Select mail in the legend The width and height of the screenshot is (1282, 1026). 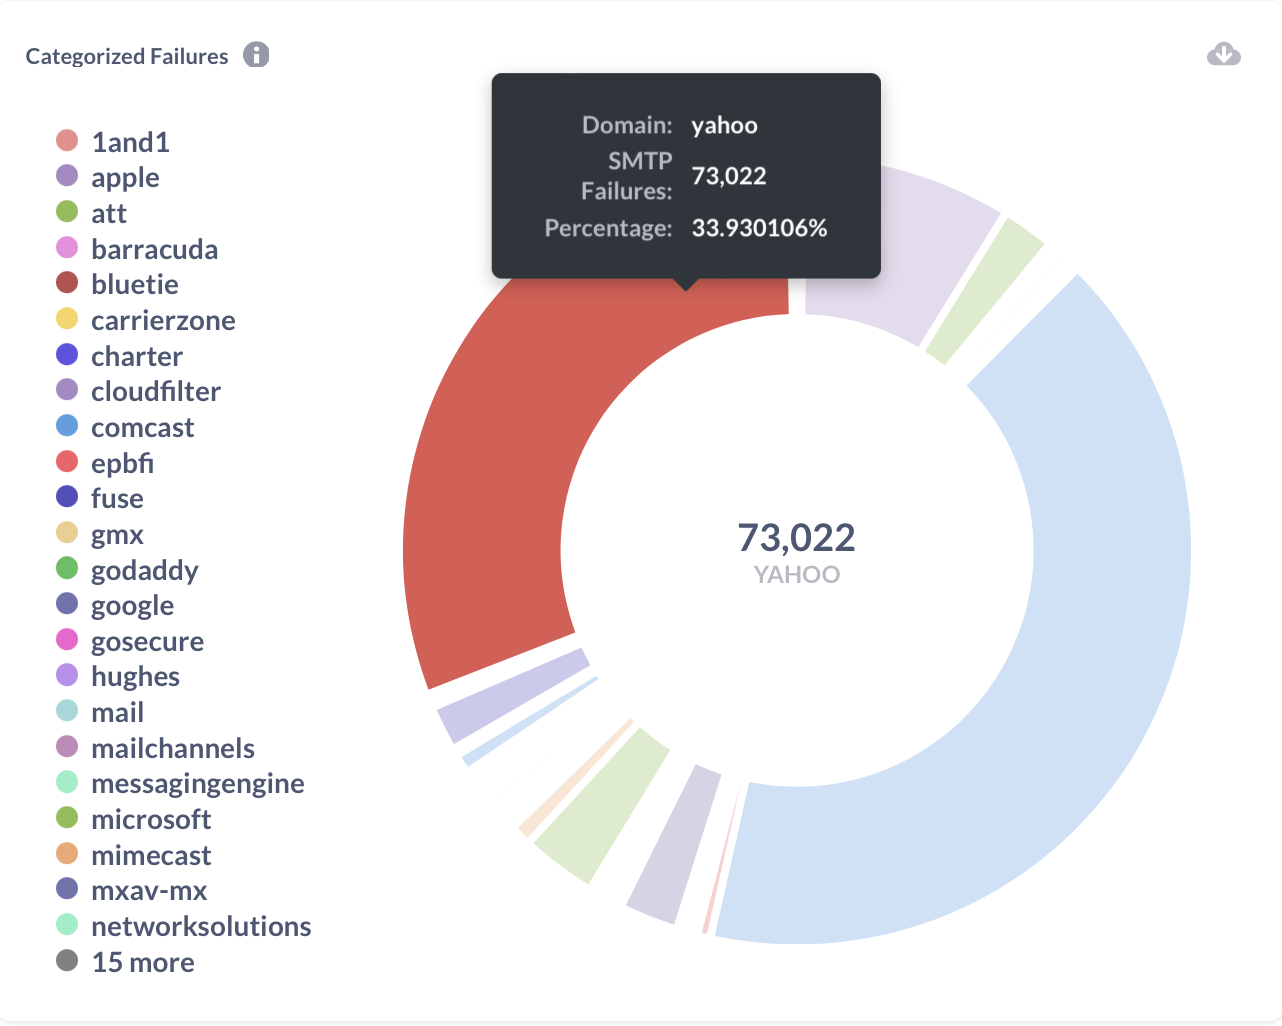tap(100, 712)
